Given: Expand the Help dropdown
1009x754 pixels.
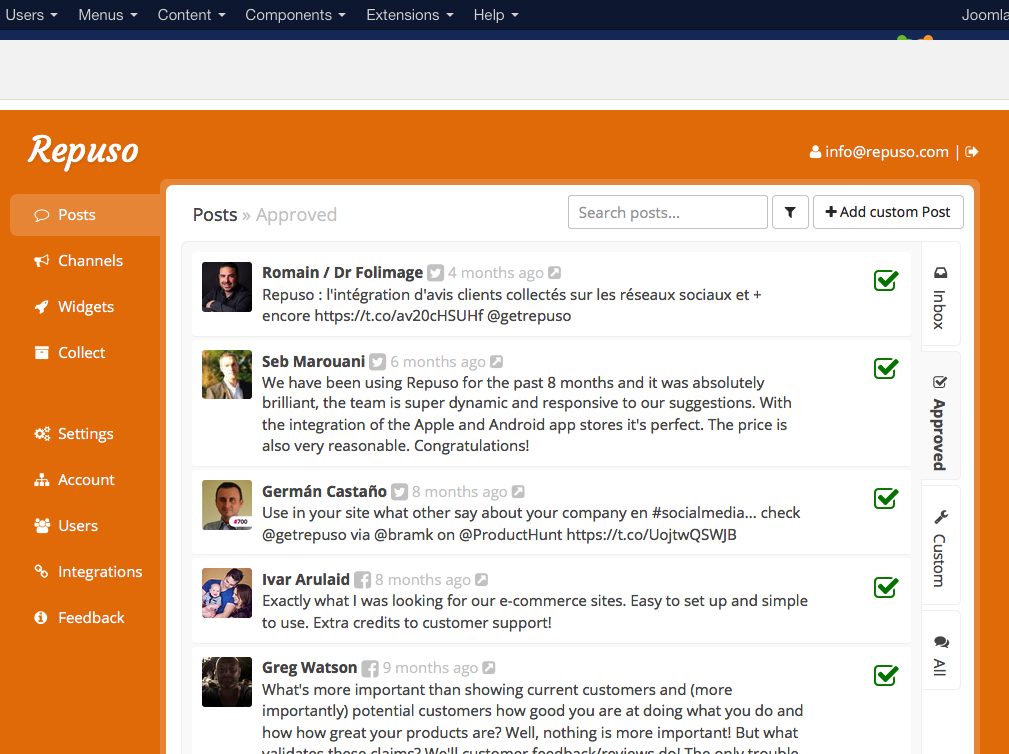Looking at the screenshot, I should 495,15.
